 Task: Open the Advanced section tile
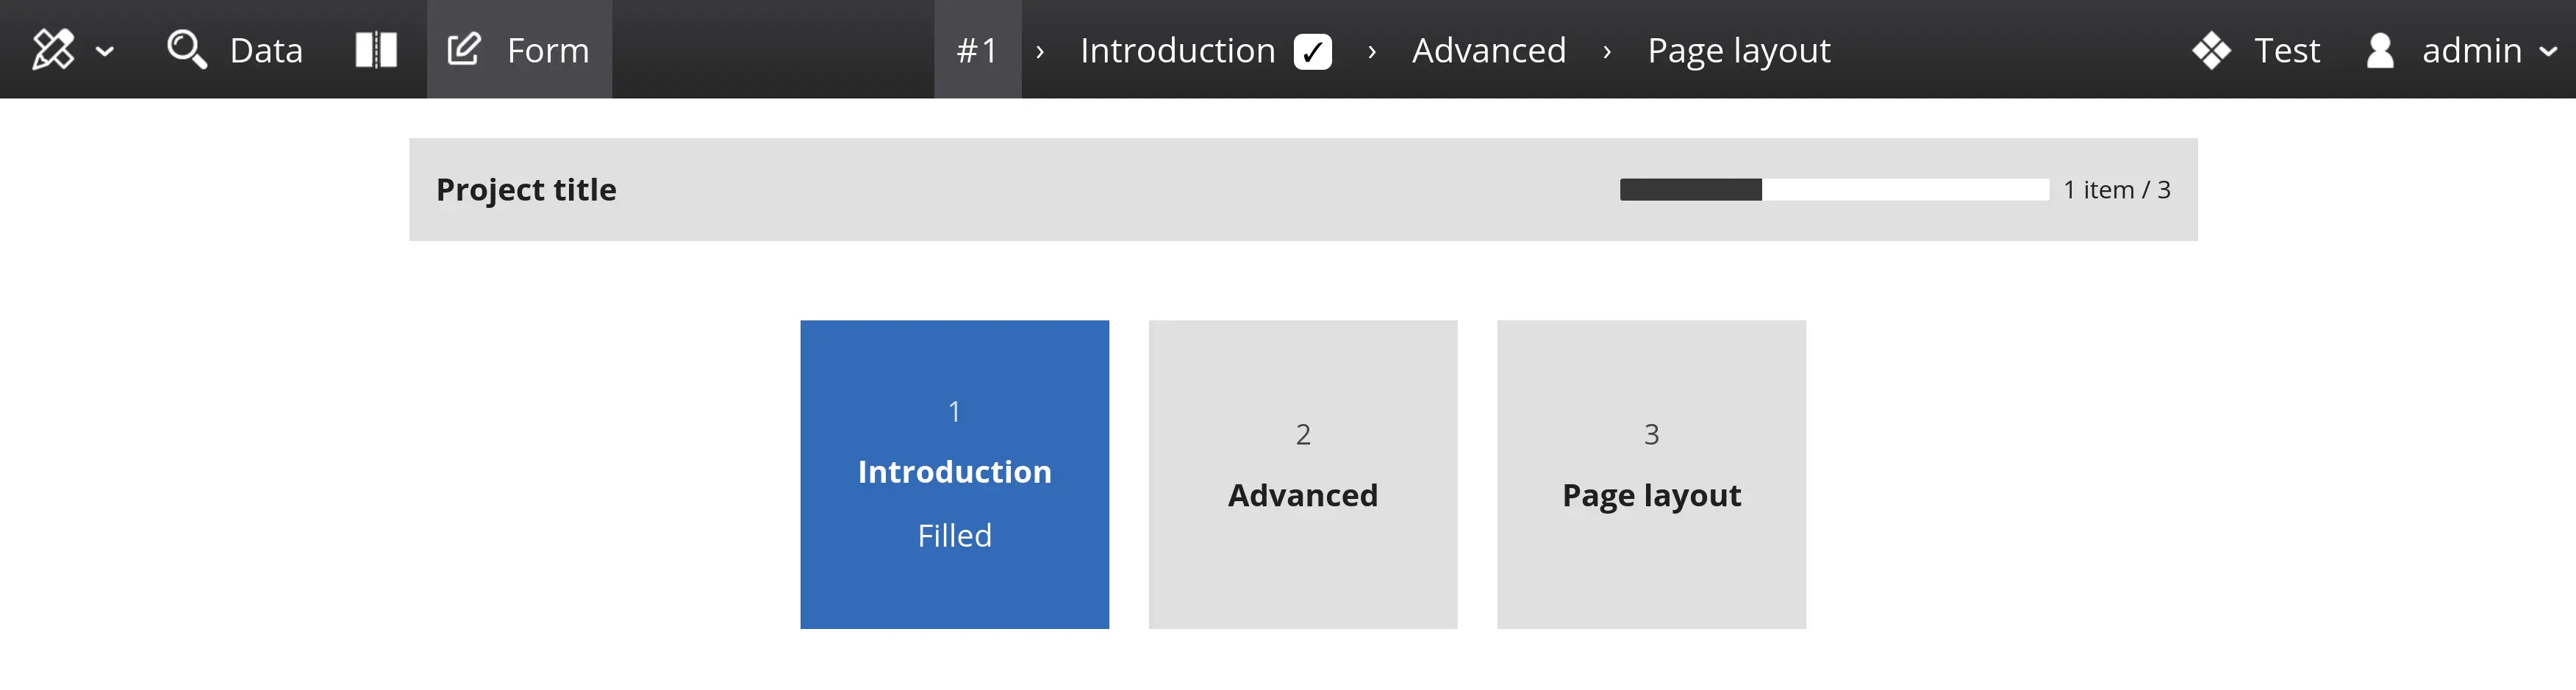1302,474
